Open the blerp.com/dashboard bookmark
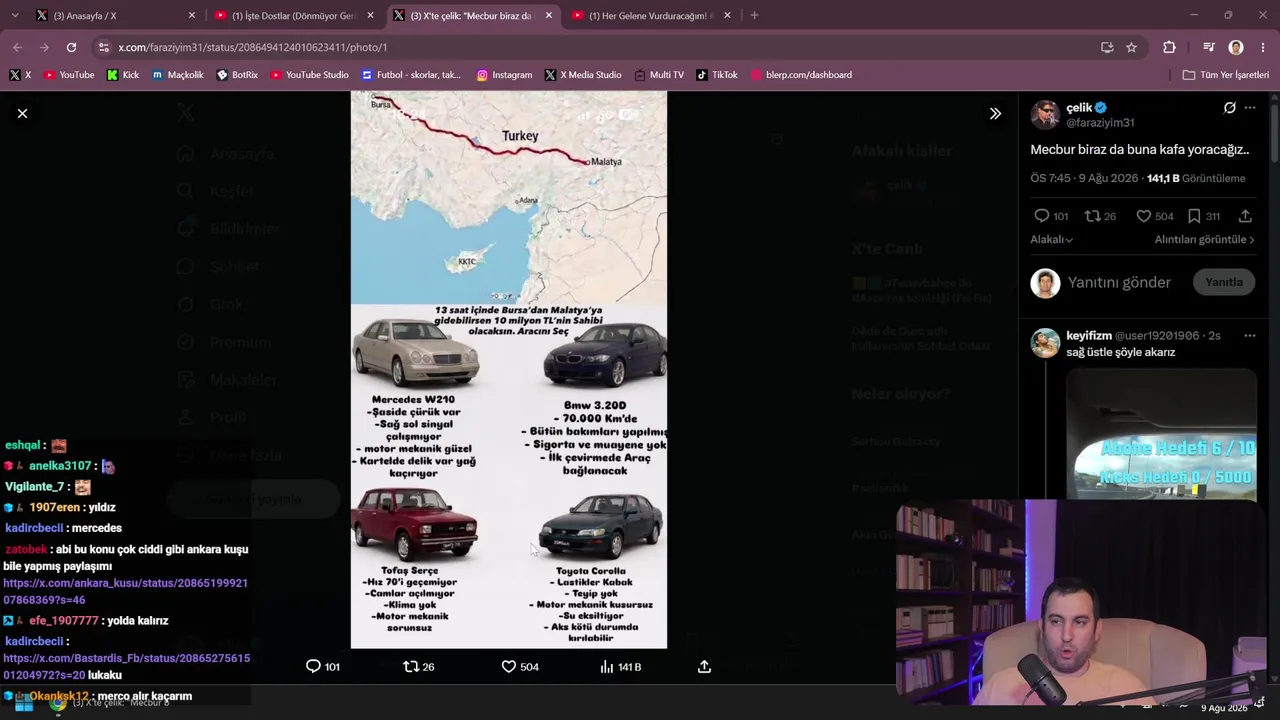The image size is (1280, 720). click(x=801, y=75)
